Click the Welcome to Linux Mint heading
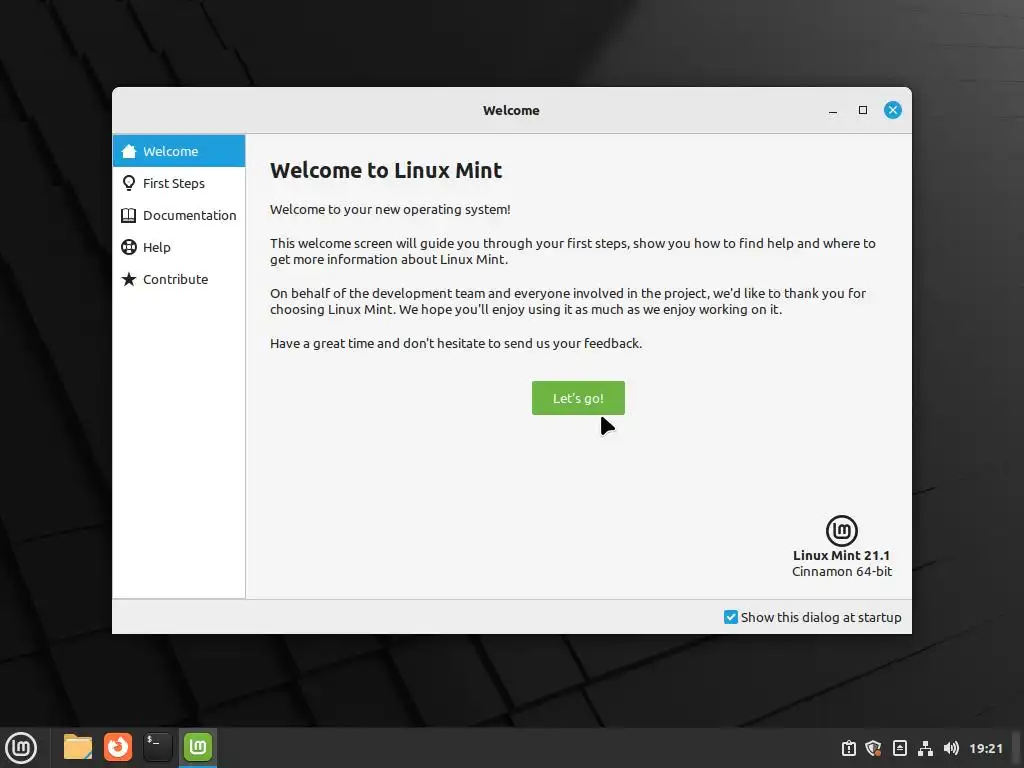 tap(386, 170)
